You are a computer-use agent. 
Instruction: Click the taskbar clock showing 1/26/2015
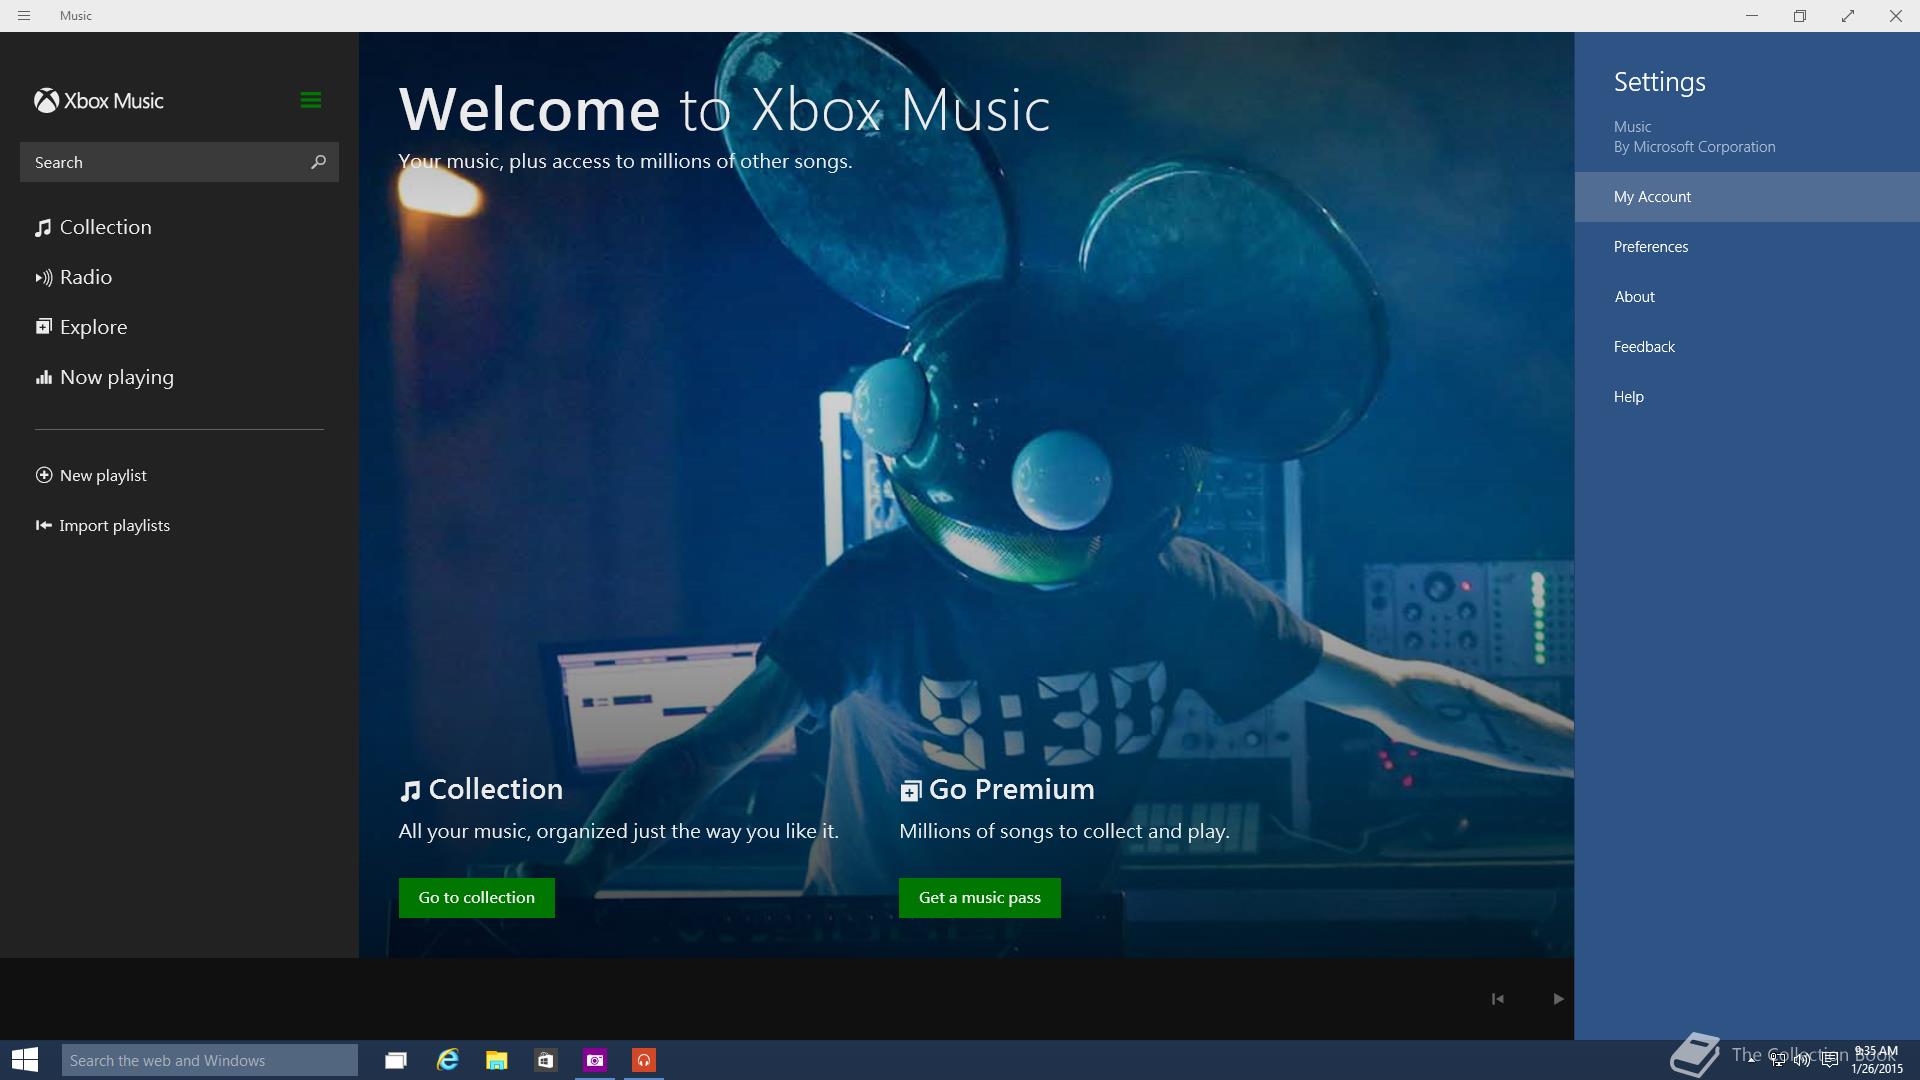1876,1060
